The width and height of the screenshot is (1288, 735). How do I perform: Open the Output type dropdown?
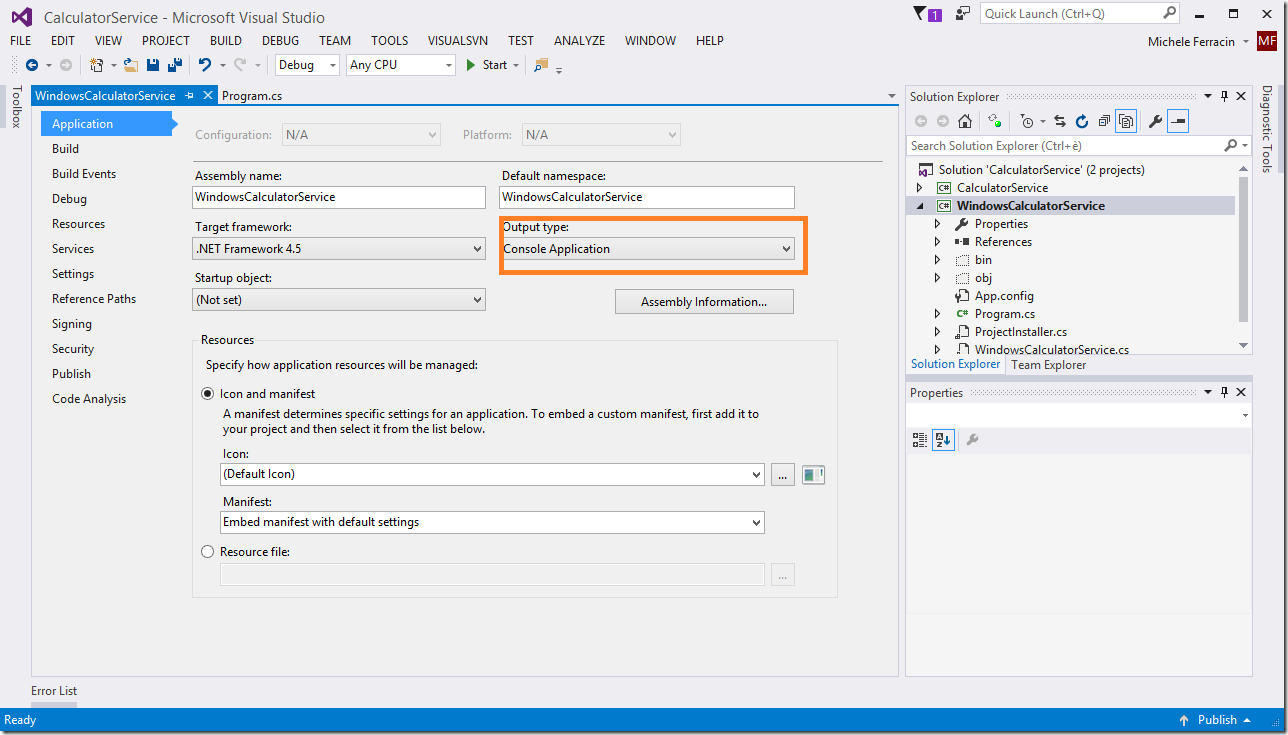click(x=647, y=249)
